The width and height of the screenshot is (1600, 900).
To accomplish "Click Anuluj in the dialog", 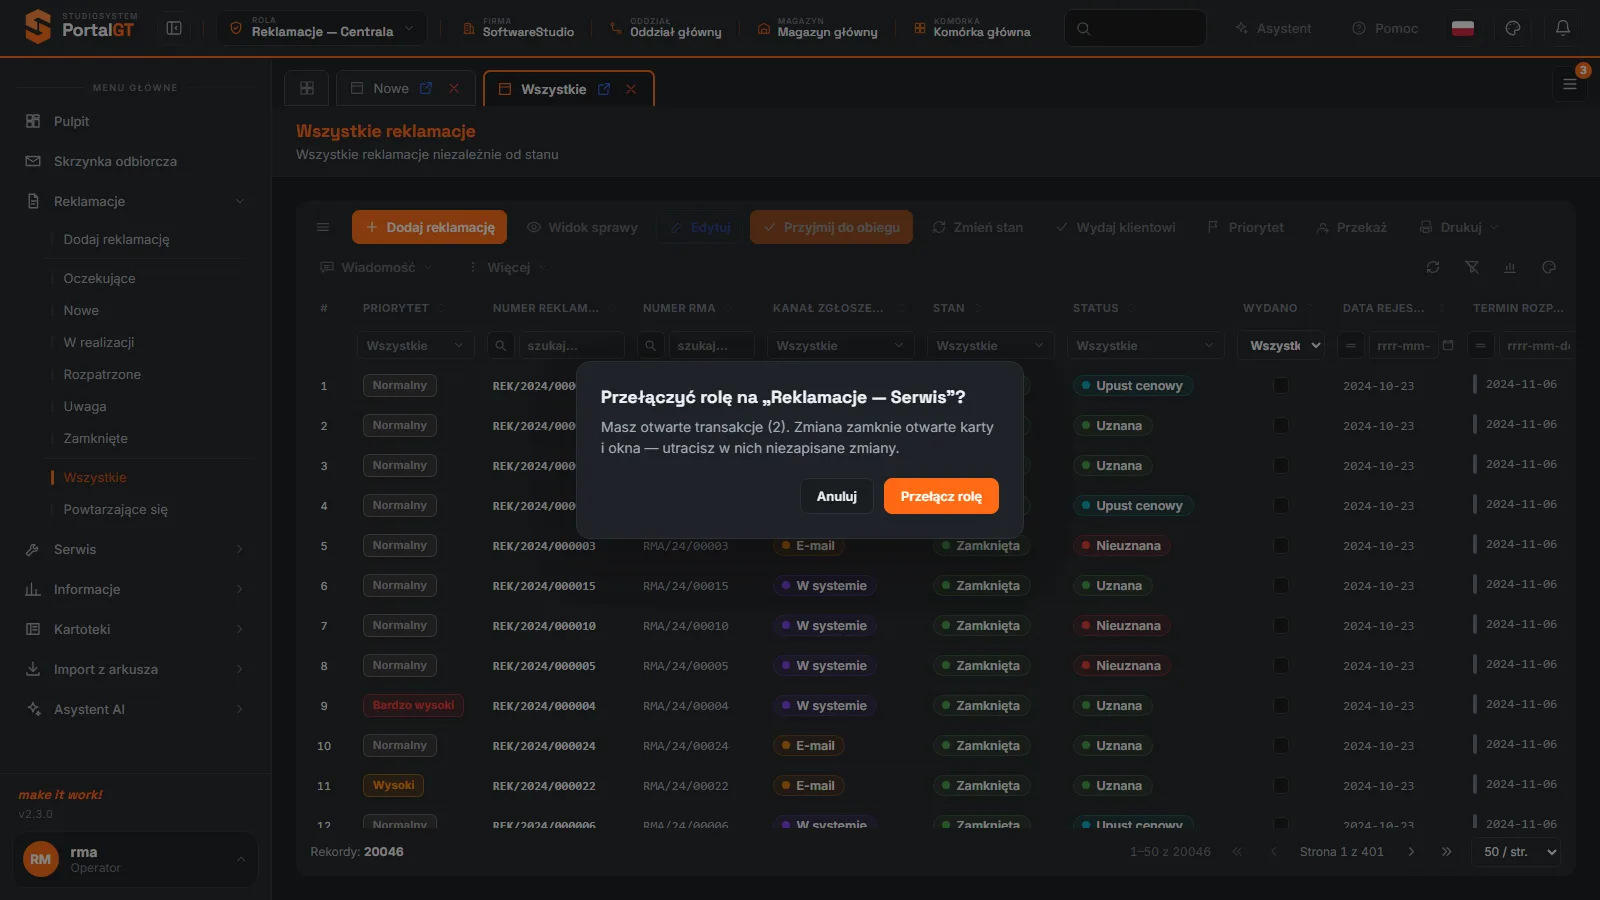I will click(x=837, y=496).
